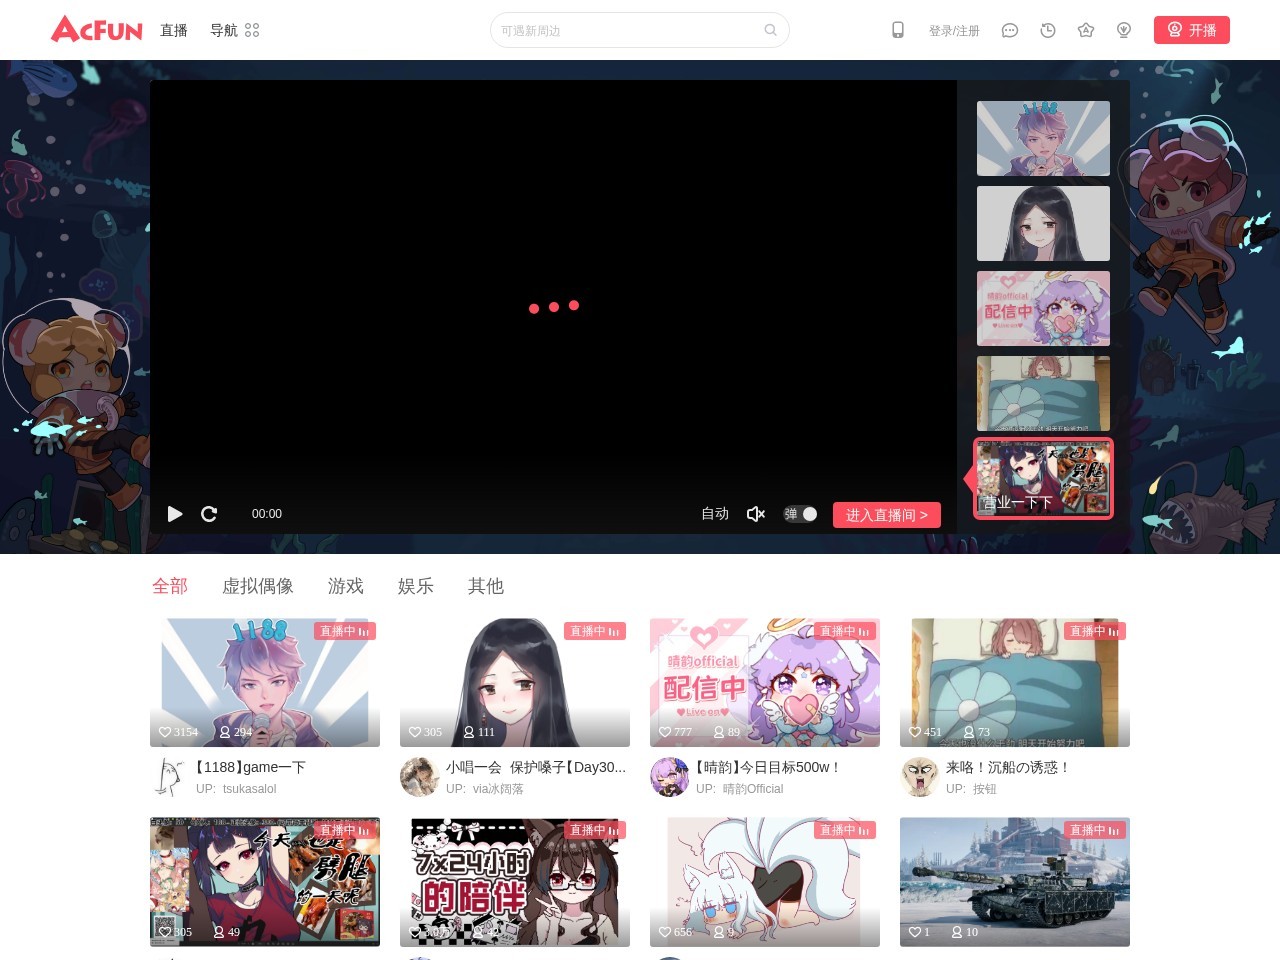This screenshot has width=1280, height=960.
Task: Click 晴韵Official's avatar icon
Action: point(670,777)
